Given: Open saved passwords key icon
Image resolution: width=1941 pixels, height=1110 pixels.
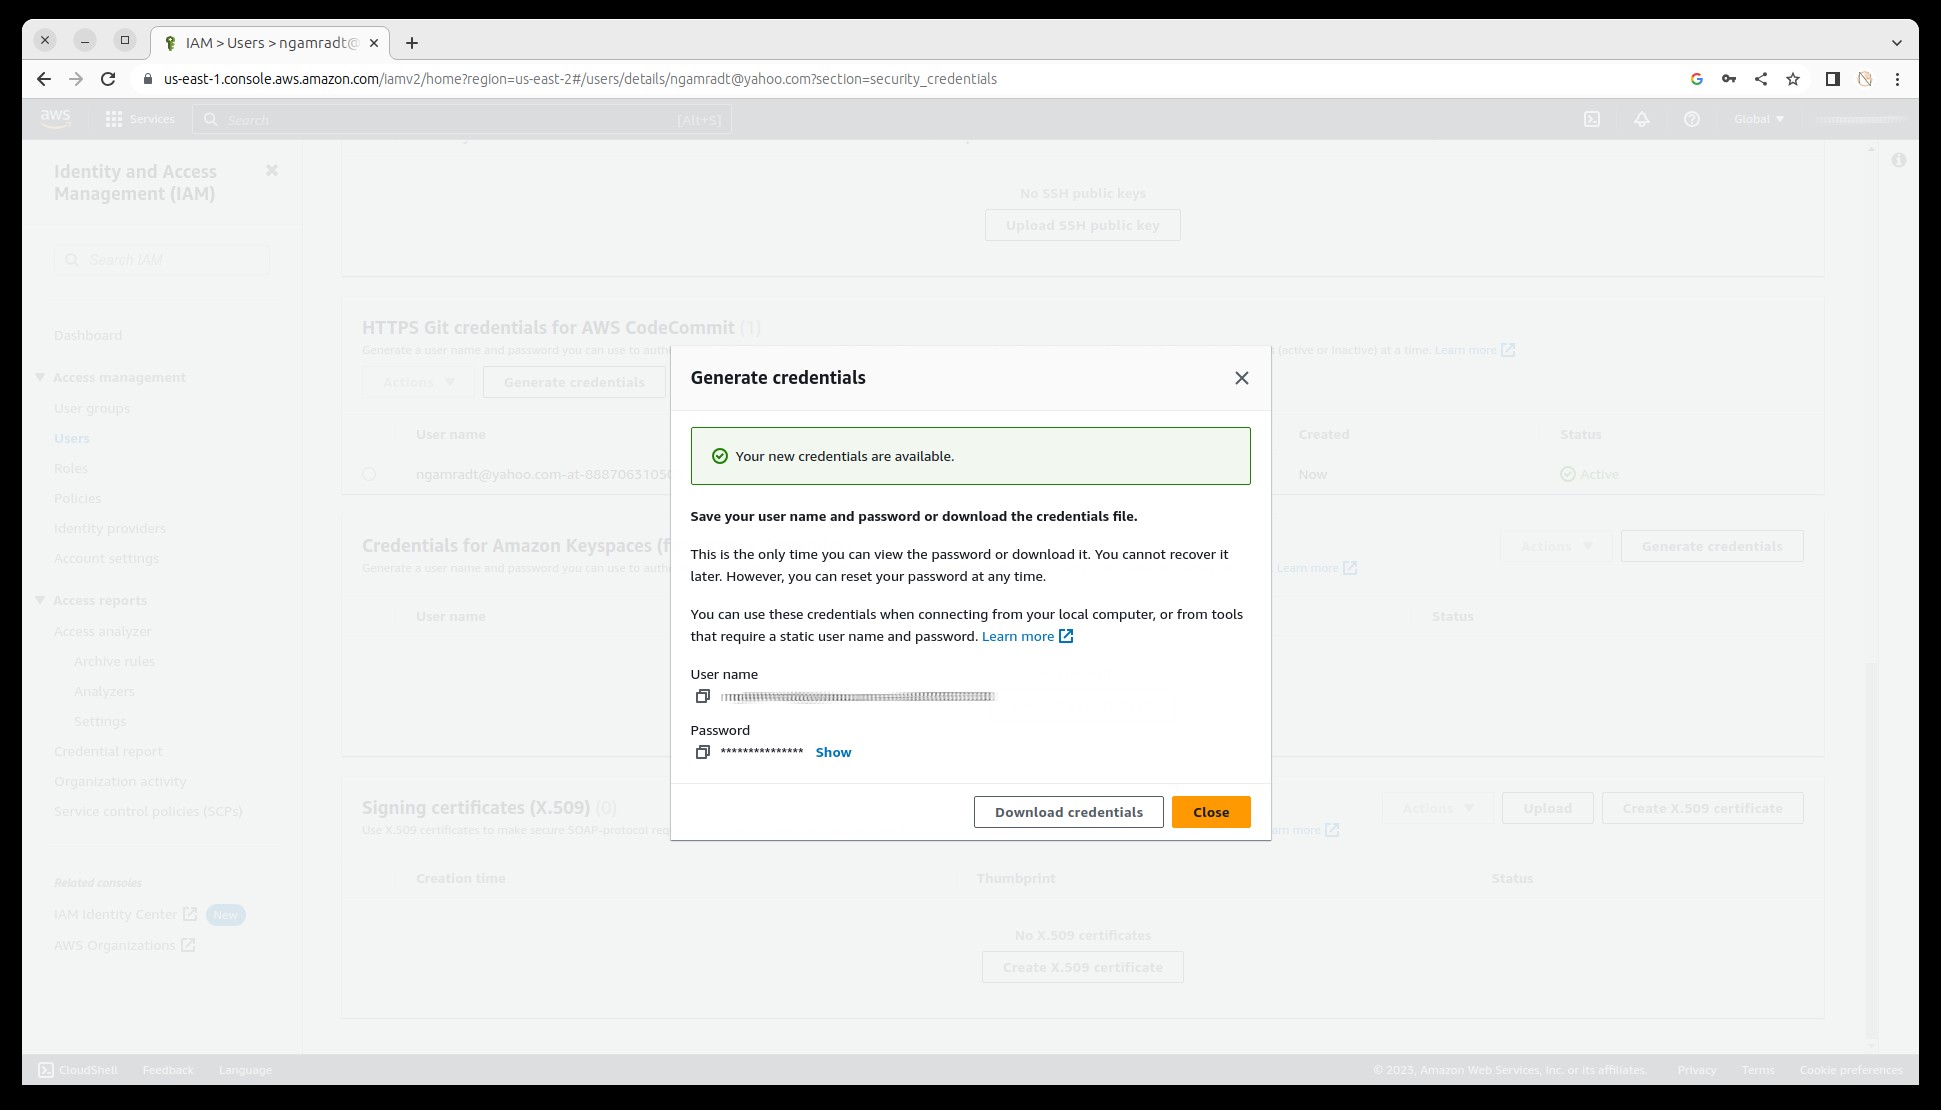Looking at the screenshot, I should [1728, 79].
